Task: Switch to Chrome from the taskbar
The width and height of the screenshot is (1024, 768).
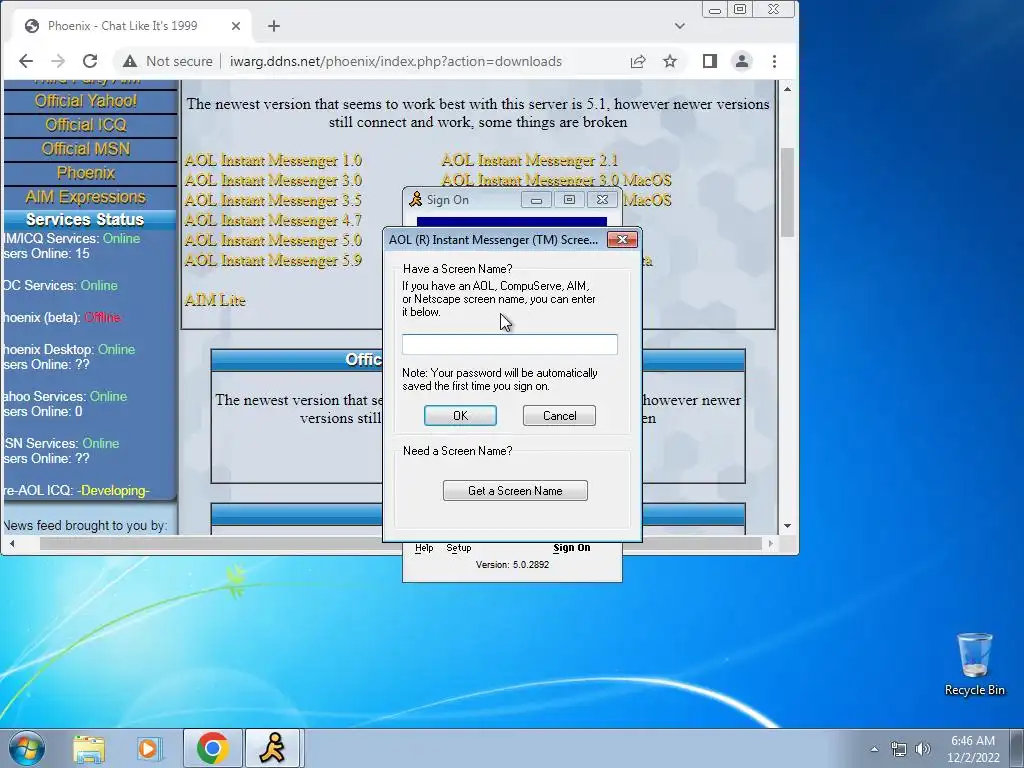Action: click(212, 748)
